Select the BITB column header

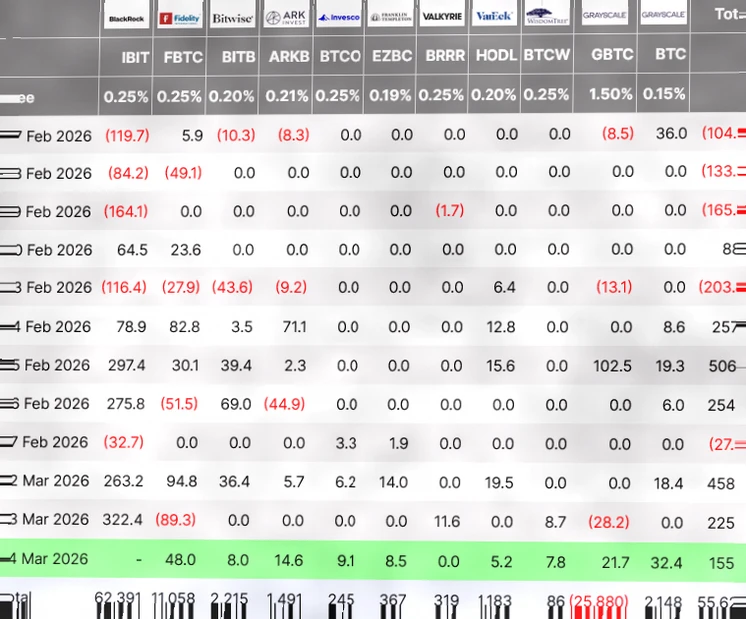click(238, 57)
